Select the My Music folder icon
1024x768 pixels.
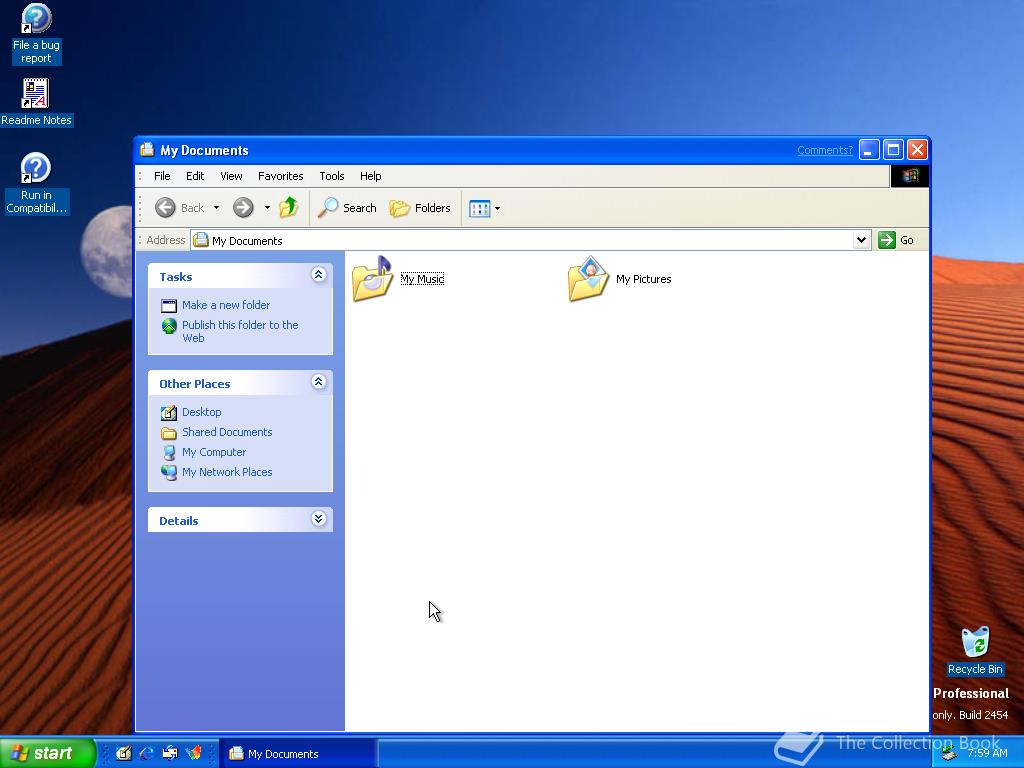372,279
